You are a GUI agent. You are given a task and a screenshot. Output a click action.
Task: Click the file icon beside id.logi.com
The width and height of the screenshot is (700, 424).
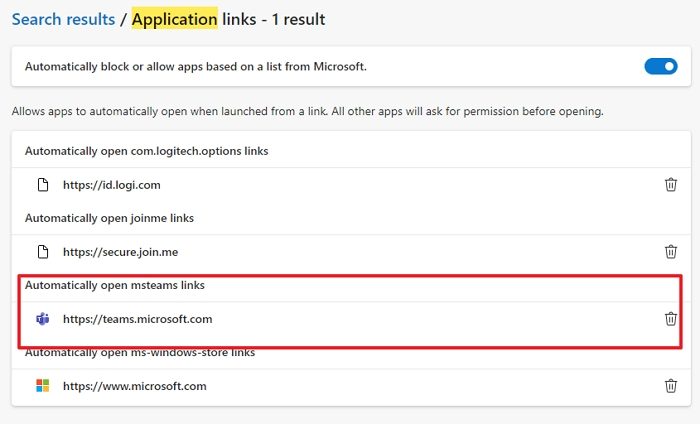pyautogui.click(x=42, y=185)
